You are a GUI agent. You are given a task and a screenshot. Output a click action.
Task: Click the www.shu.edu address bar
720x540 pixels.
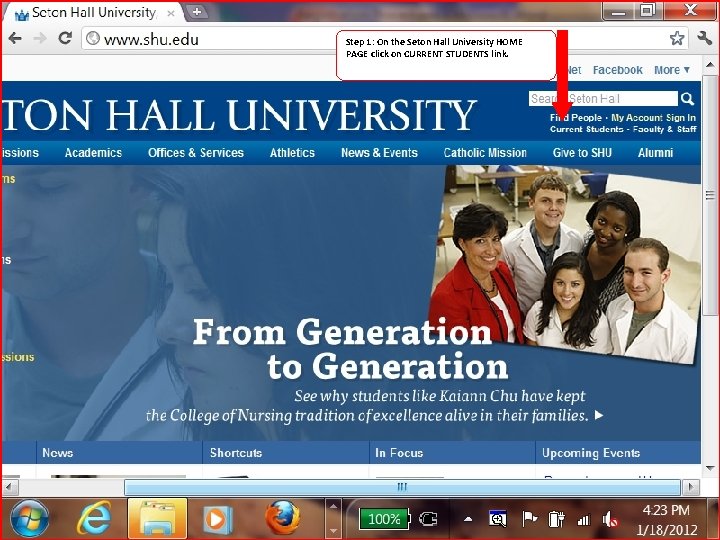click(211, 39)
